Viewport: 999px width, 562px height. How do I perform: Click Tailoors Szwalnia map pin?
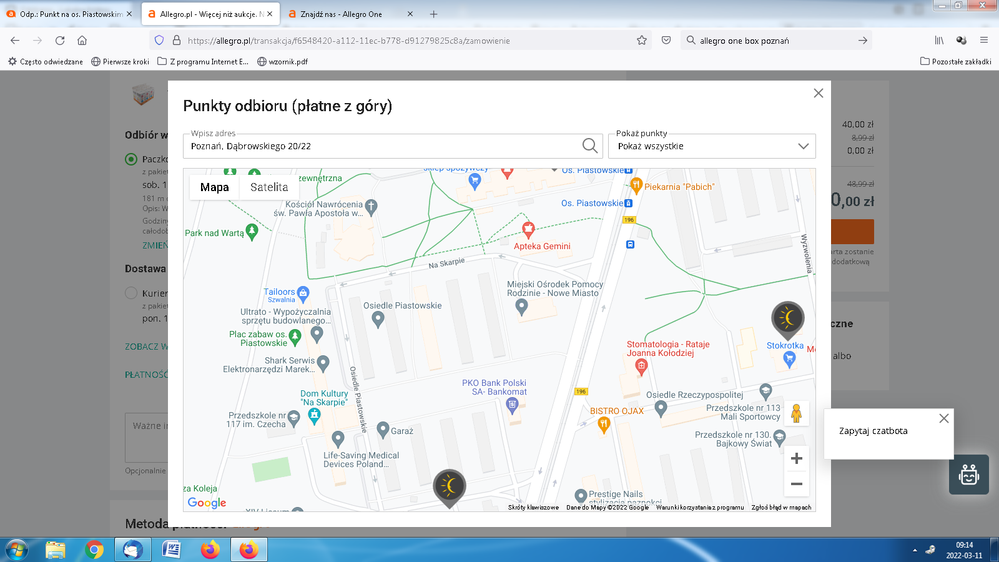click(x=303, y=293)
